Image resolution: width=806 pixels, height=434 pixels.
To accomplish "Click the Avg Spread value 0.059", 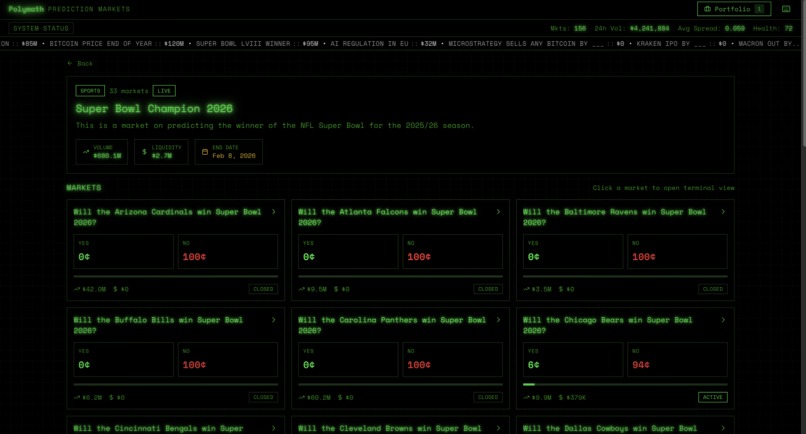I will (735, 28).
